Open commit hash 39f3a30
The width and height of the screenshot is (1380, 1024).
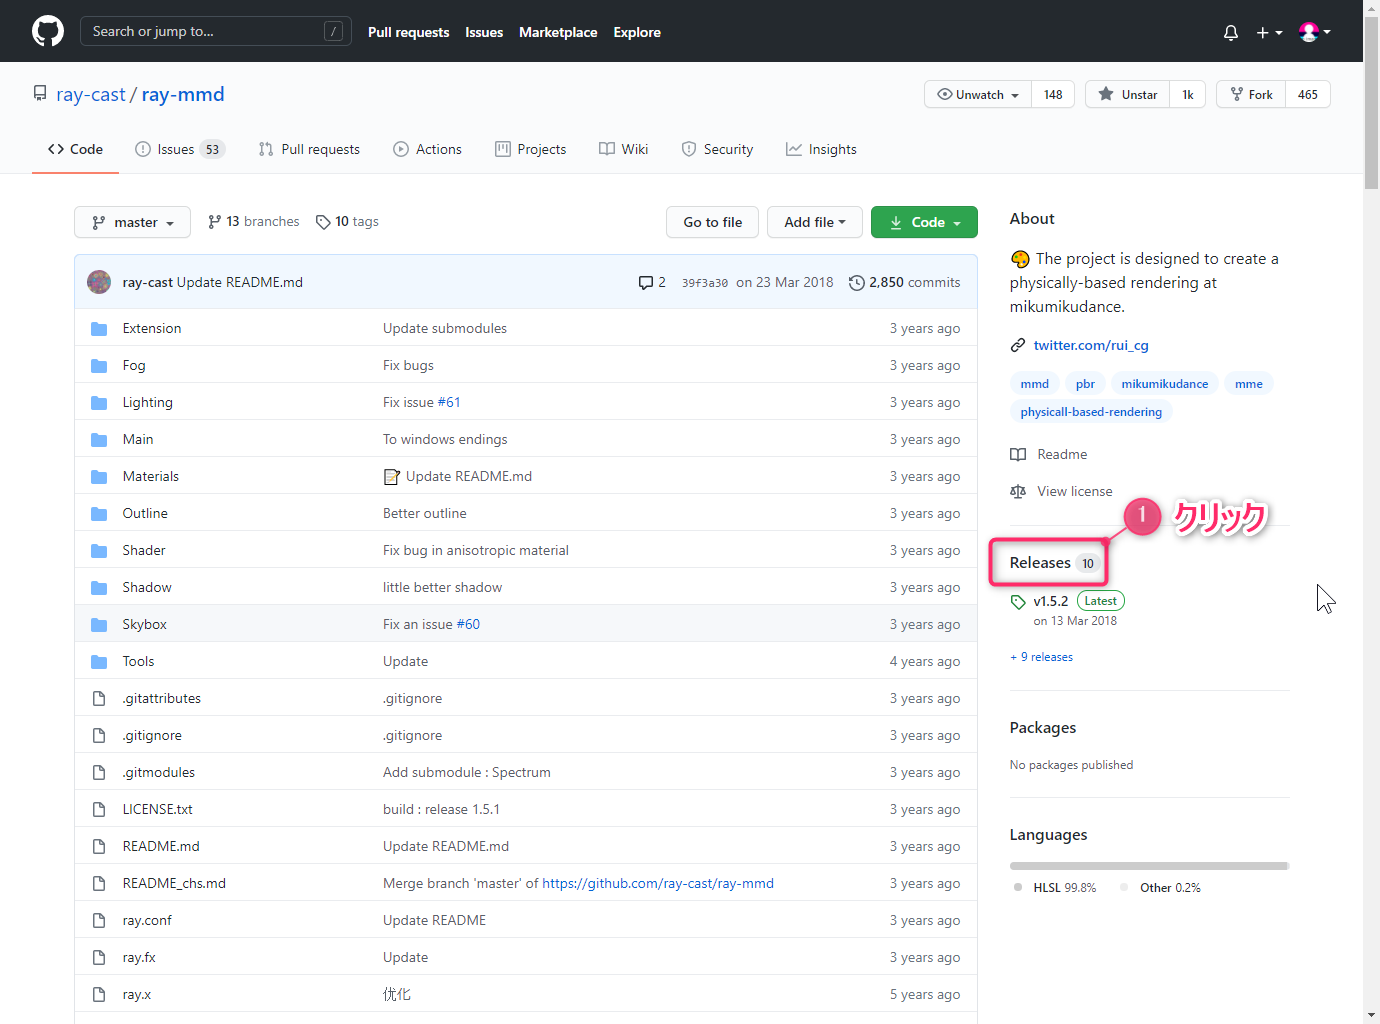pos(705,283)
